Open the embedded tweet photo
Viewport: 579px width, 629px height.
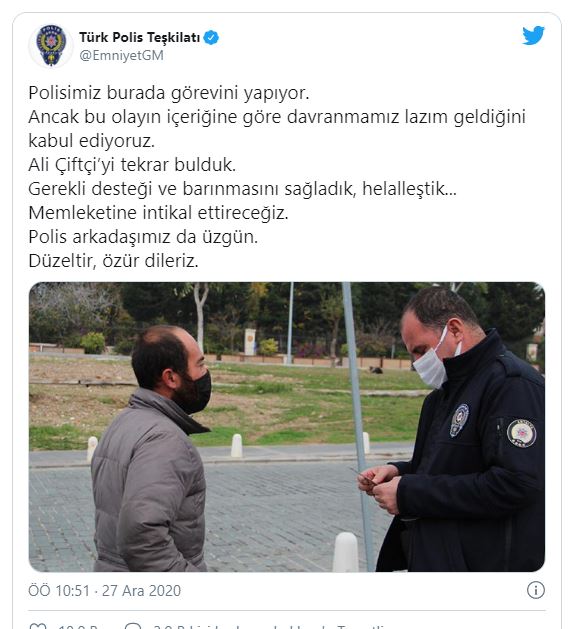(287, 427)
